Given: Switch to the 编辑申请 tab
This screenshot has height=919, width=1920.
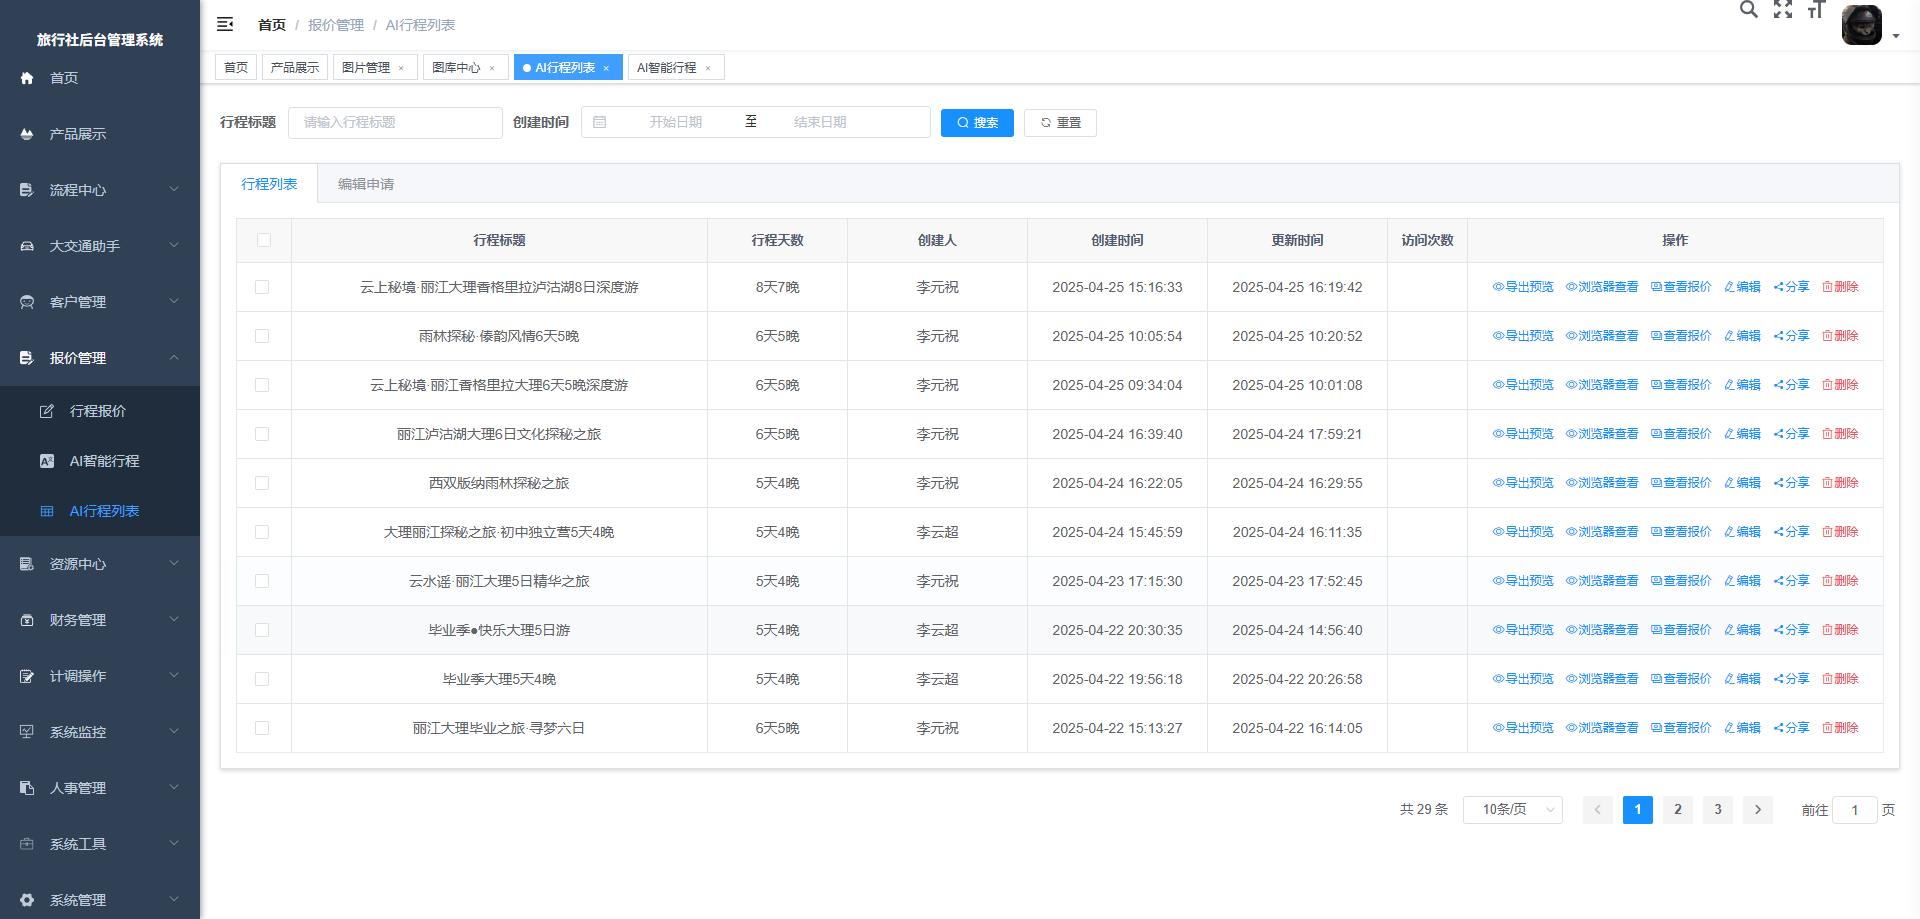Looking at the screenshot, I should point(366,184).
